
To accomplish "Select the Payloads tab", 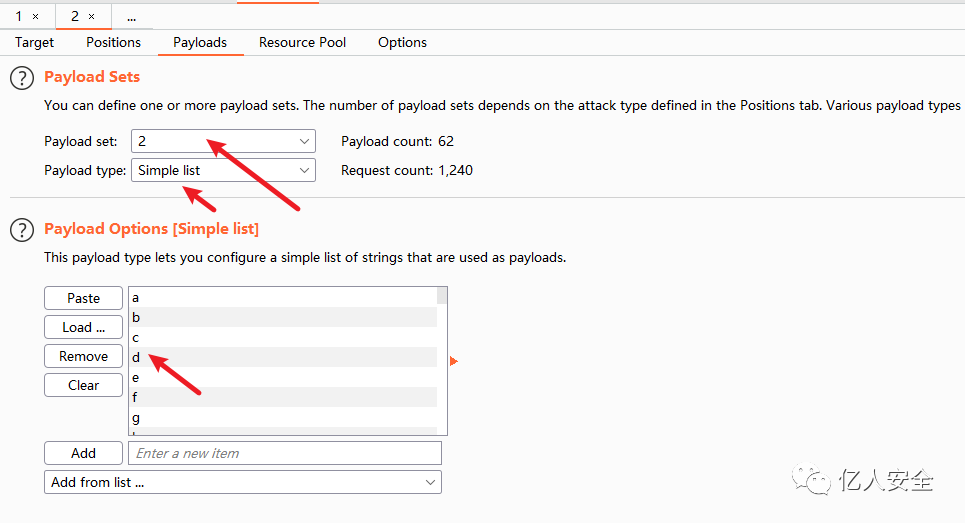I will coord(200,42).
